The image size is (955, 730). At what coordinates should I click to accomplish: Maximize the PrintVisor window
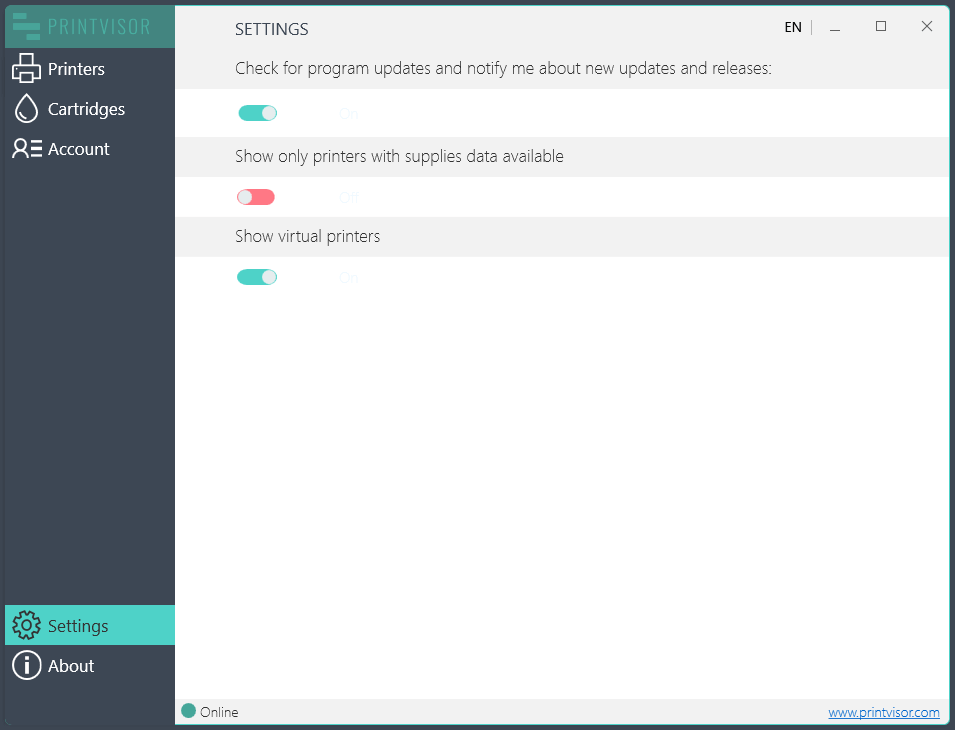pyautogui.click(x=881, y=27)
